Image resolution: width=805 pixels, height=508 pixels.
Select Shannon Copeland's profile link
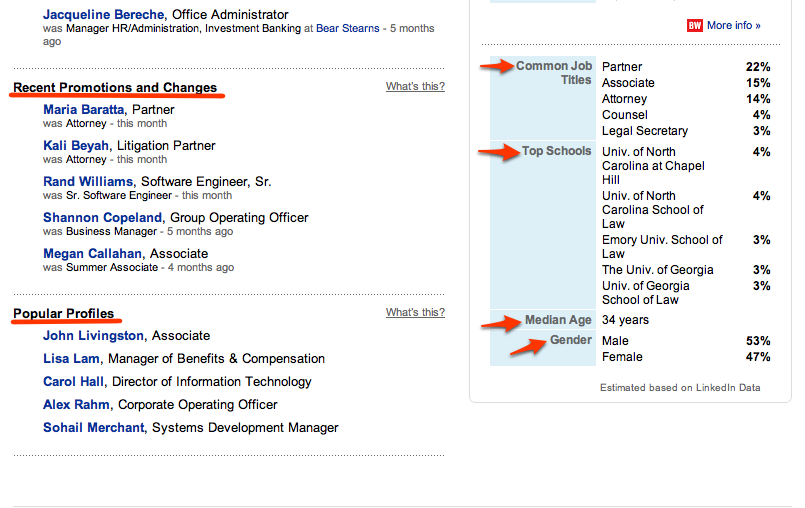coord(102,218)
